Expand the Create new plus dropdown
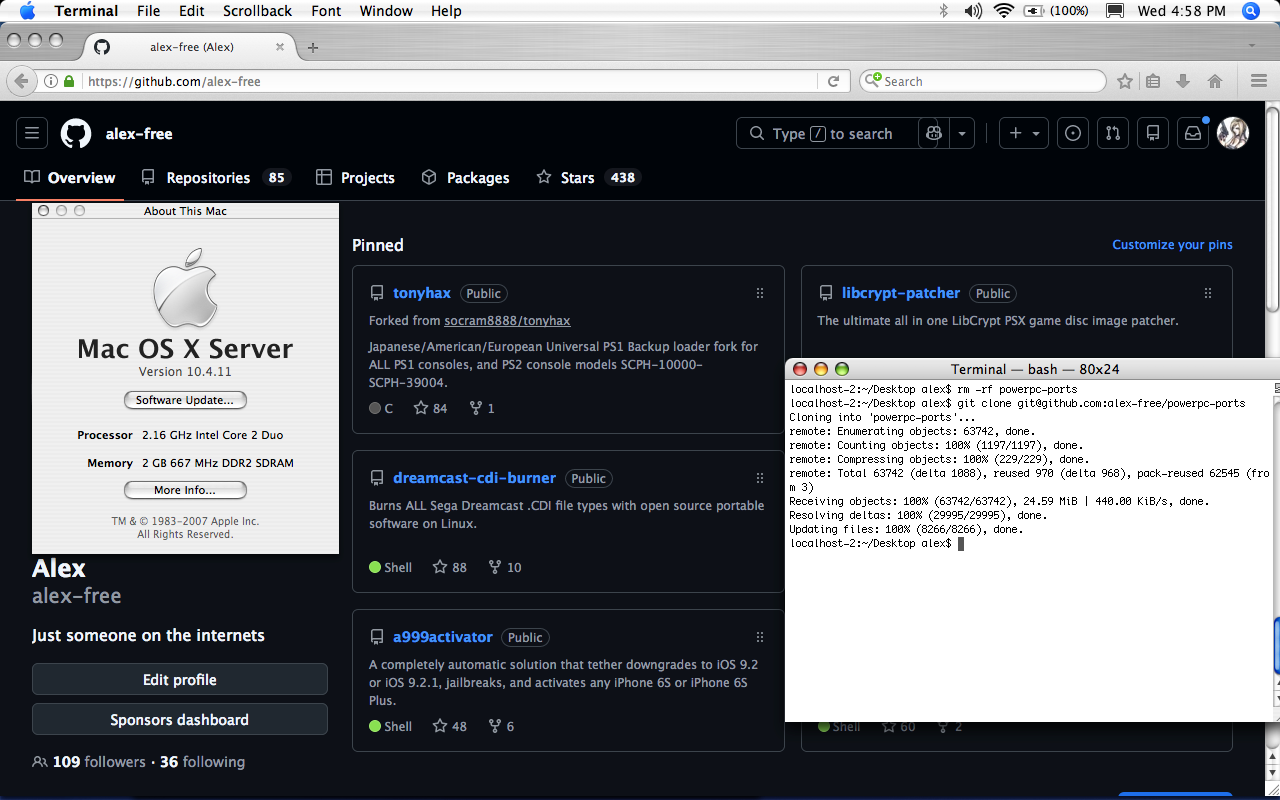The height and width of the screenshot is (800, 1280). (1025, 133)
